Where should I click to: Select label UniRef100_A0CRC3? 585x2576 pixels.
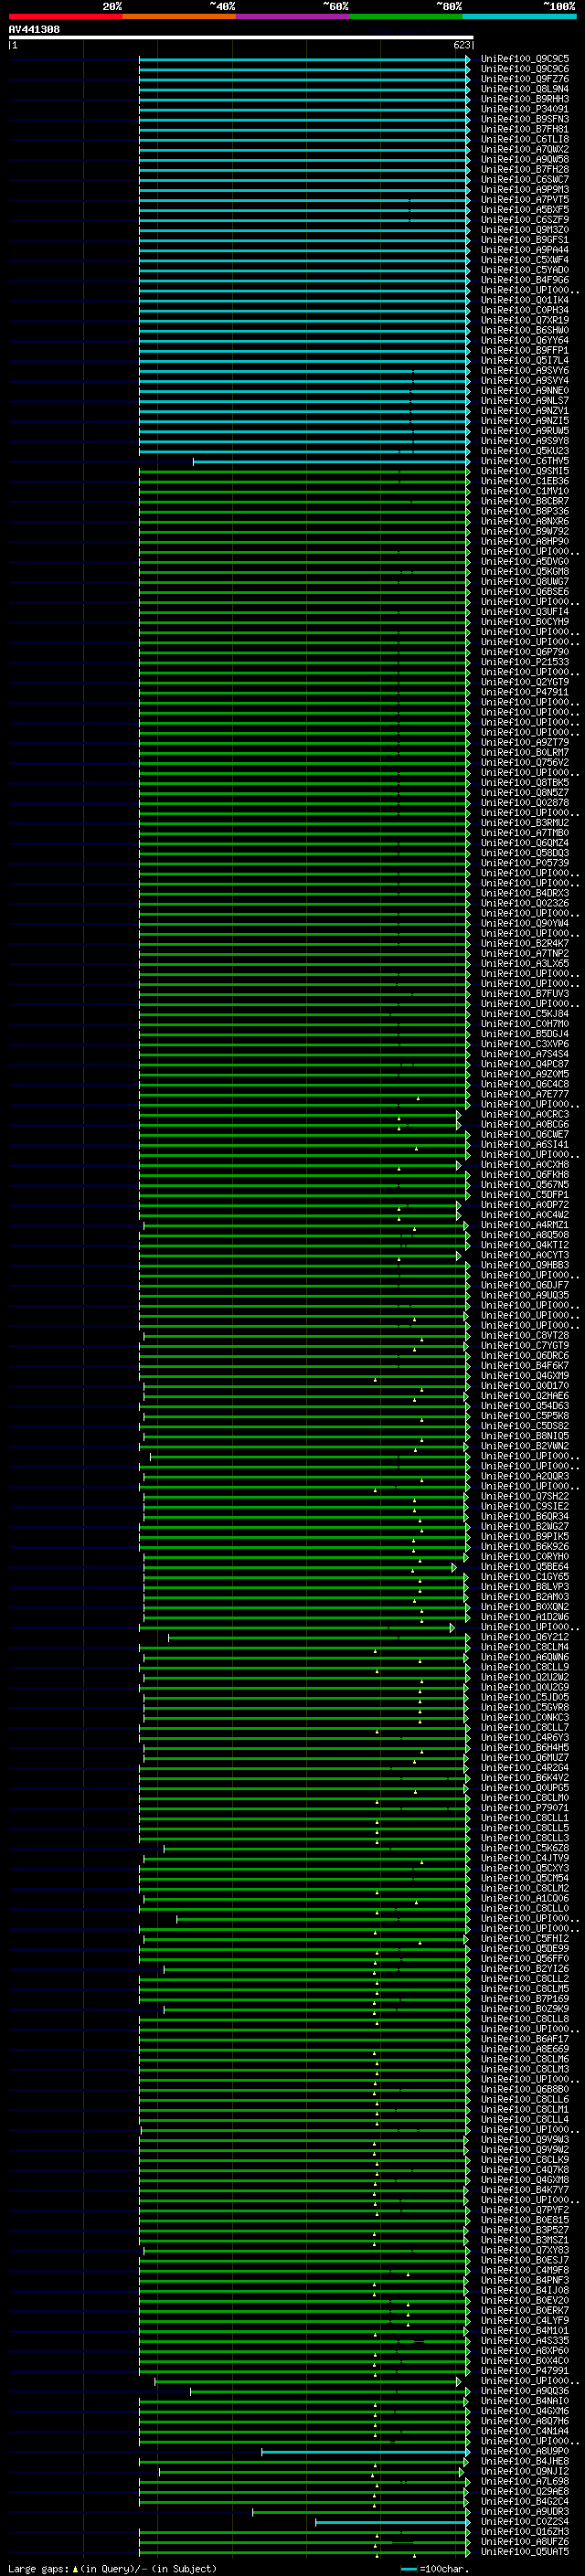point(525,1114)
